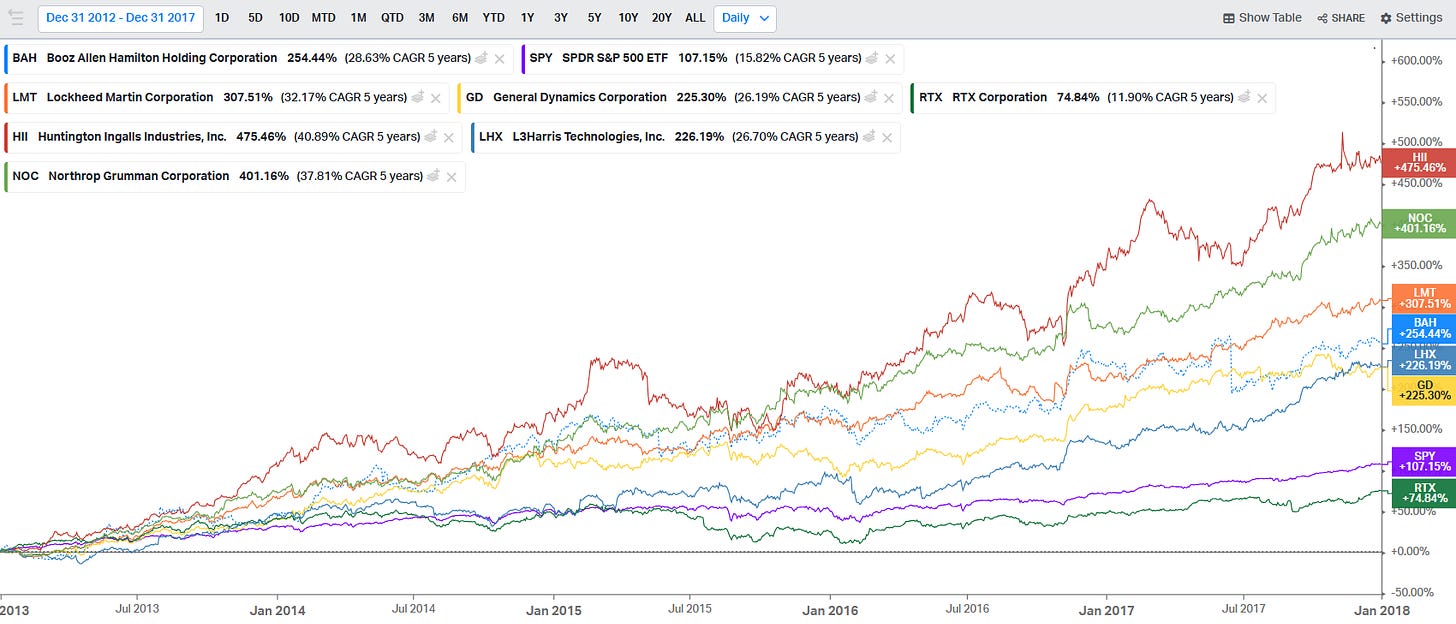1456x624 pixels.
Task: Select the 6M time range
Action: click(460, 18)
